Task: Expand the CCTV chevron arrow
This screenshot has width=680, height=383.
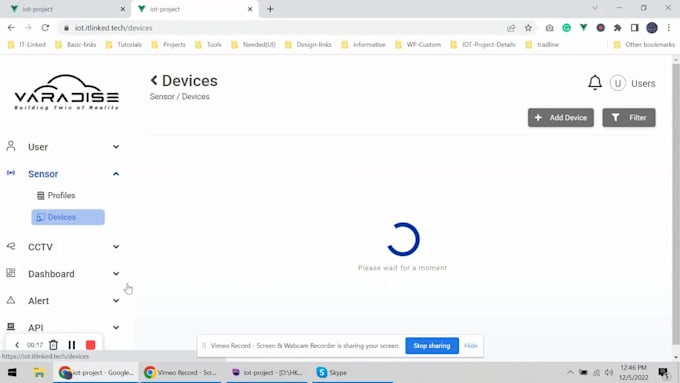Action: 116,247
